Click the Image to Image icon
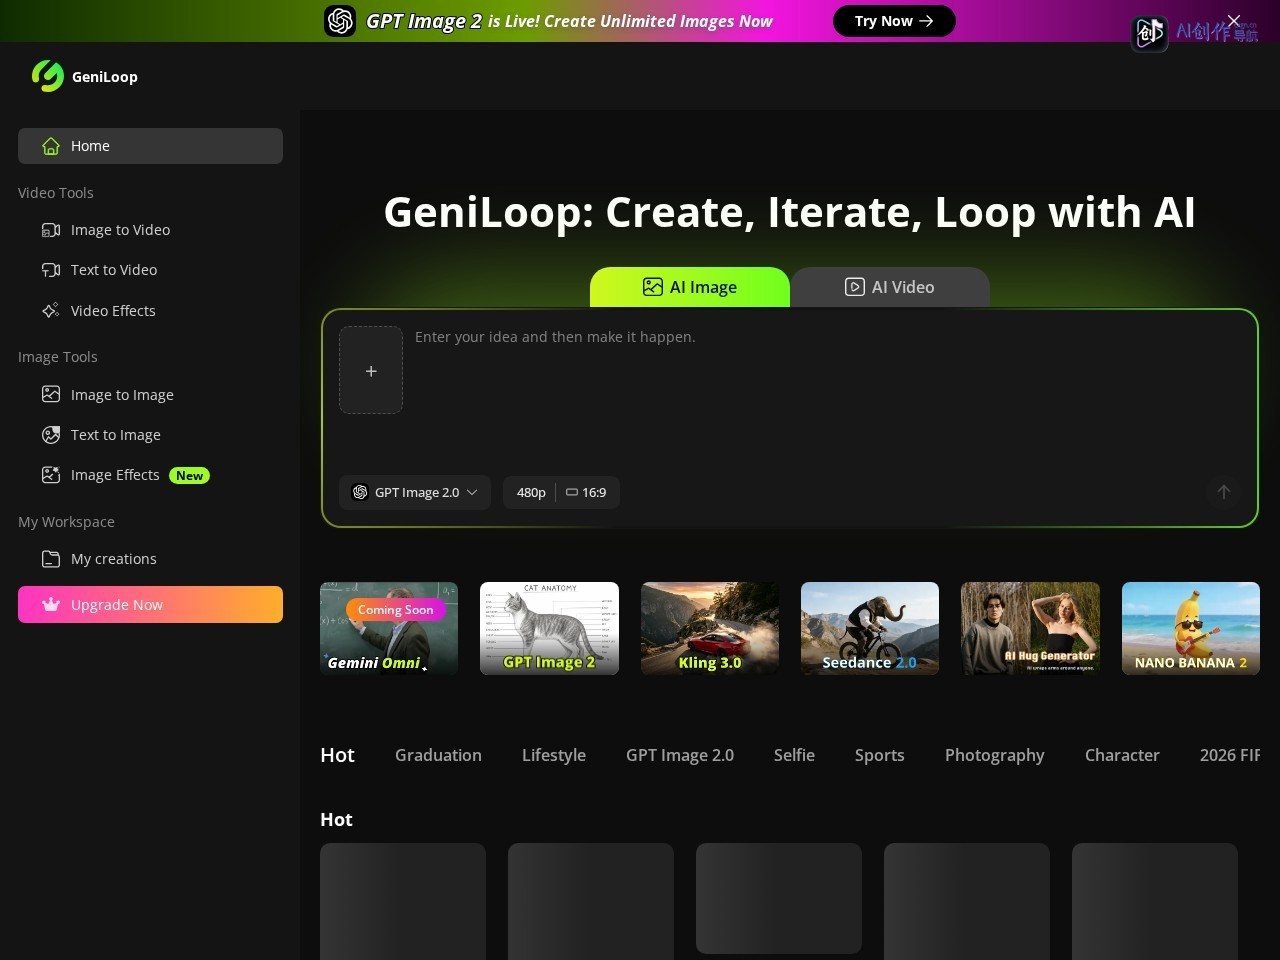1280x960 pixels. pyautogui.click(x=51, y=395)
